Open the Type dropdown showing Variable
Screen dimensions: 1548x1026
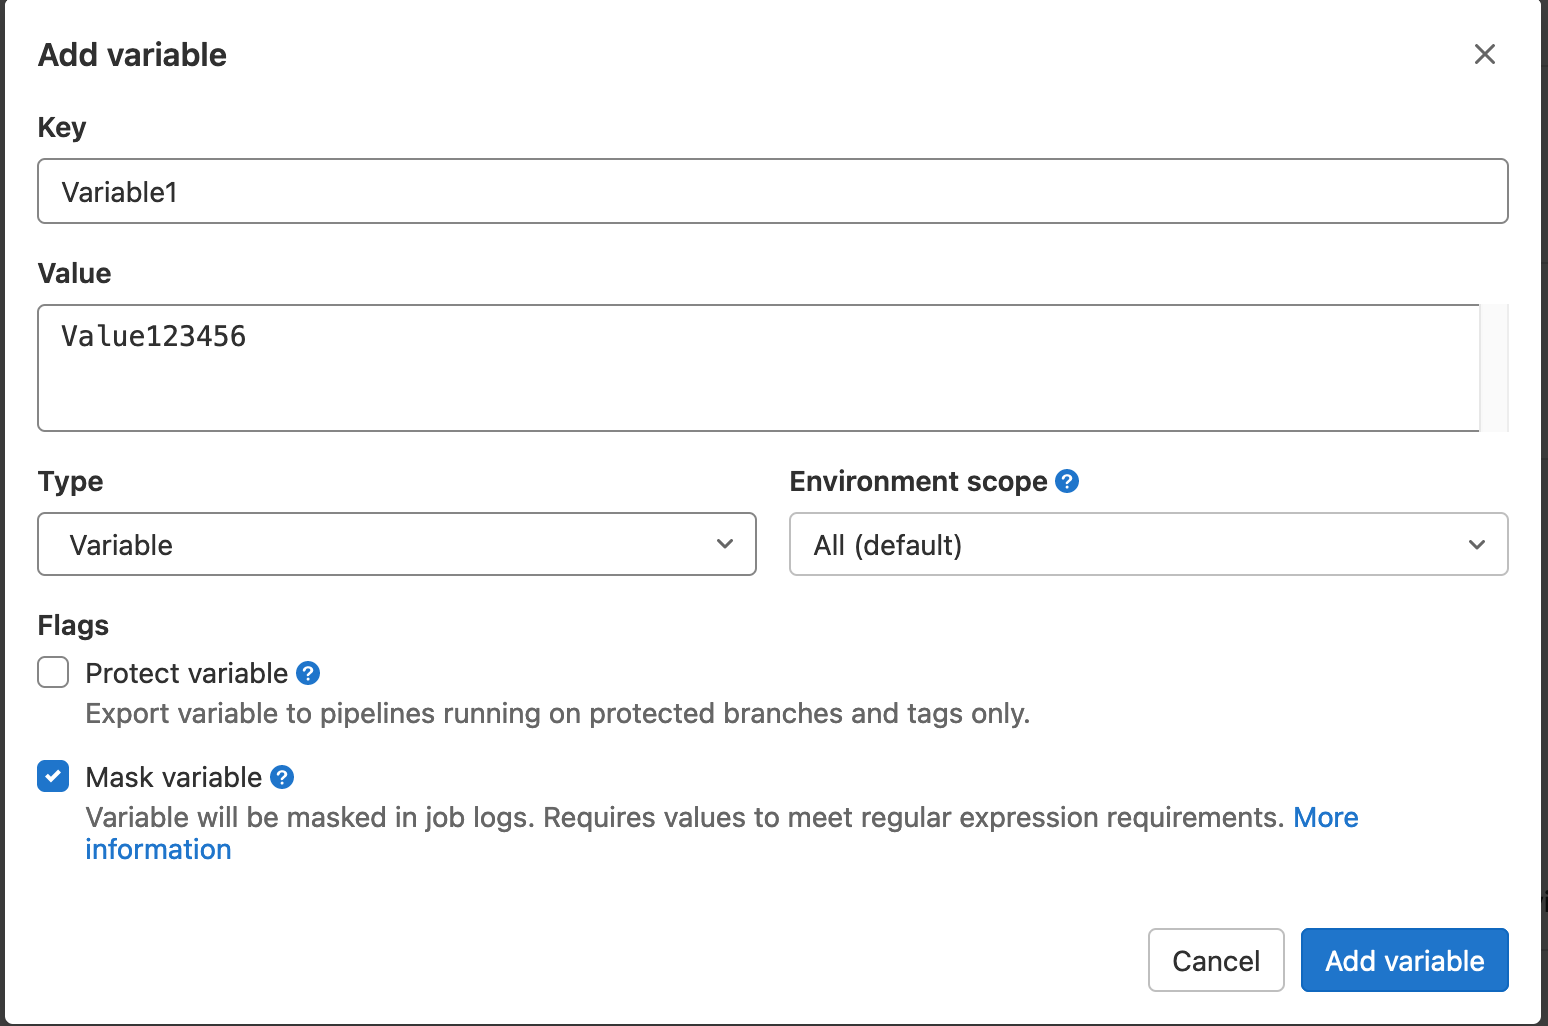397,544
